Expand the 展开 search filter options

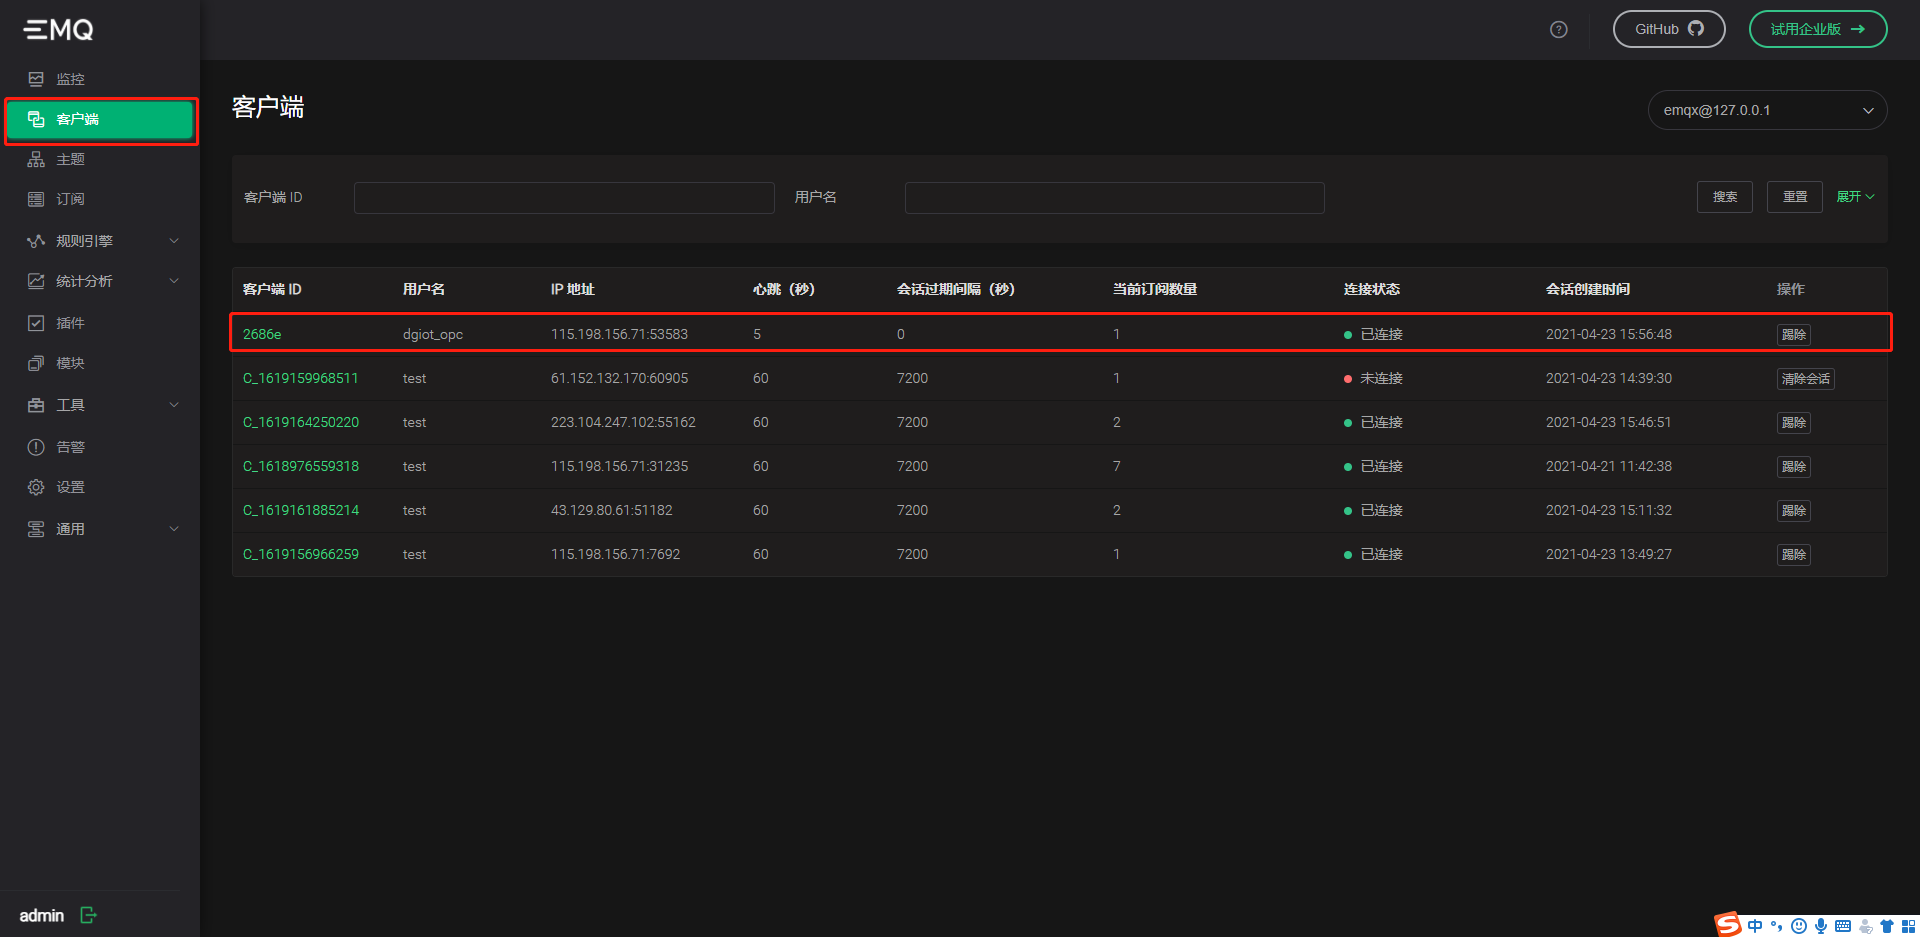point(1855,196)
